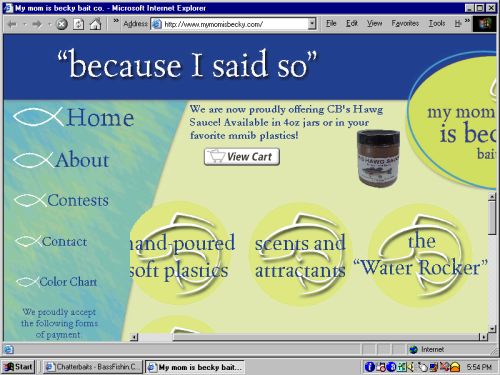Click the Hawg Sauce jar image
500x375 pixels.
[x=378, y=157]
